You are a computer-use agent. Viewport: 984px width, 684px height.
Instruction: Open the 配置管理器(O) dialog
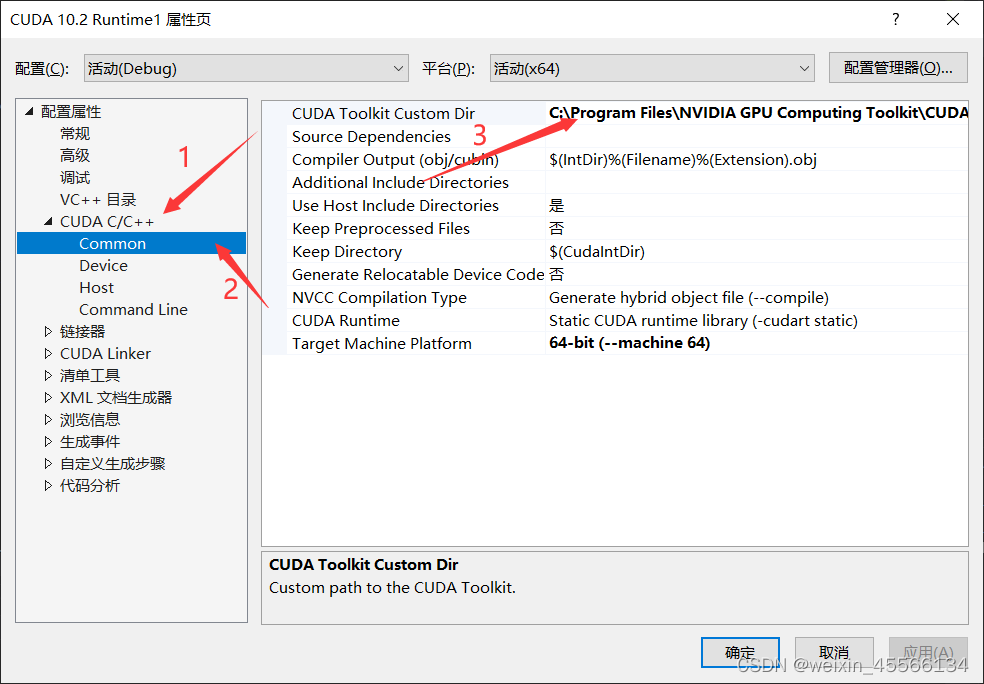point(897,67)
